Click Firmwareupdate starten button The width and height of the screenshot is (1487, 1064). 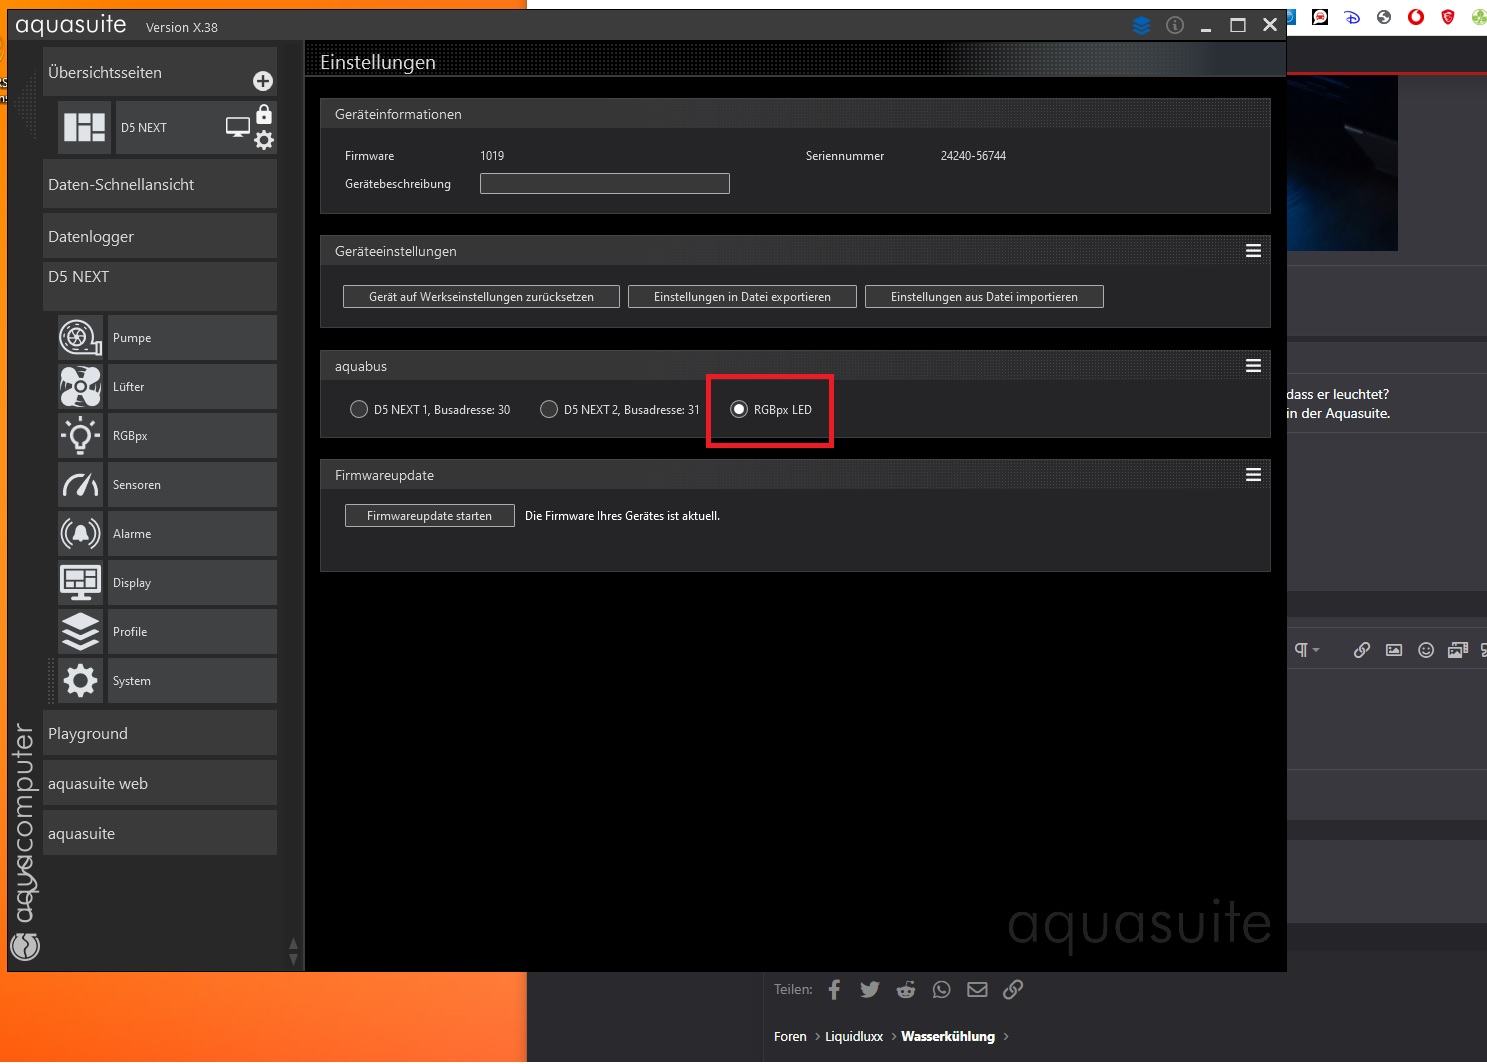tap(430, 516)
